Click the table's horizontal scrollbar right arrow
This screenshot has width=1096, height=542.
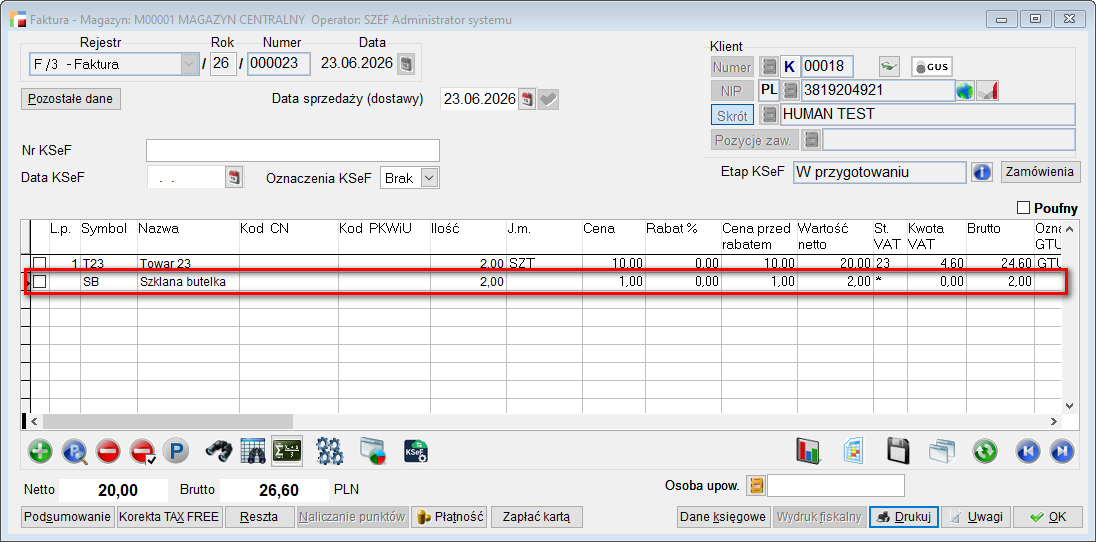[x=1054, y=421]
